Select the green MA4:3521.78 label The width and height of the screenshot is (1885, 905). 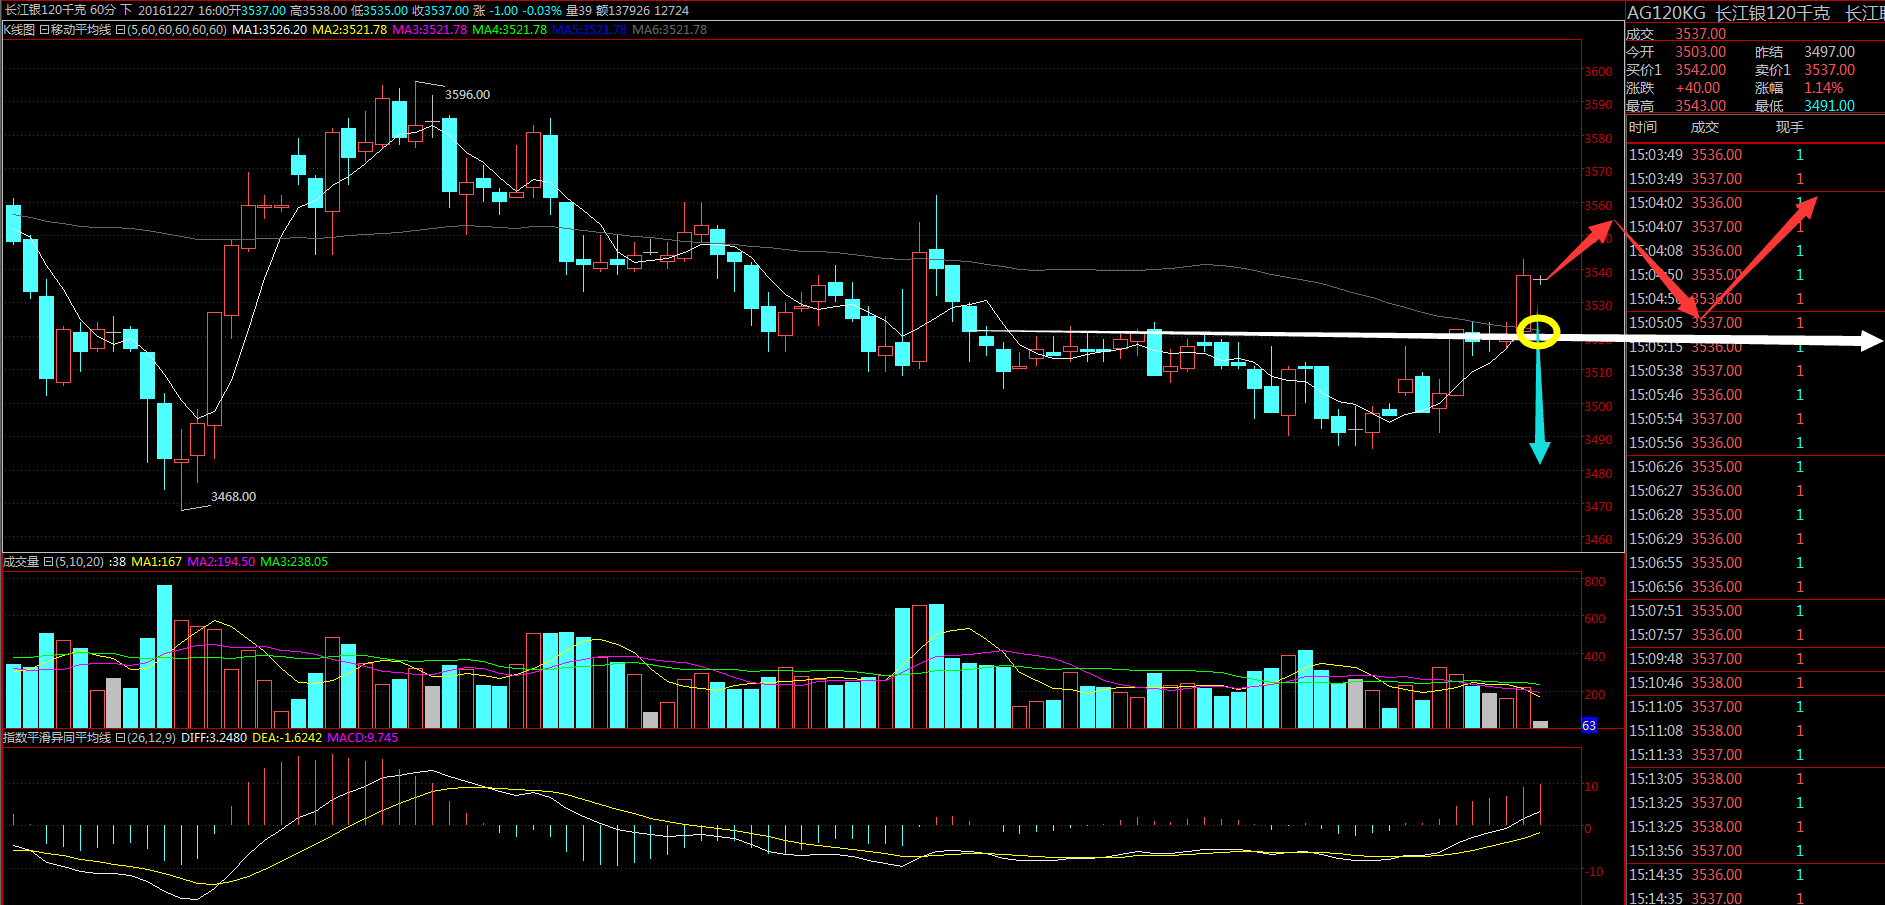click(509, 30)
